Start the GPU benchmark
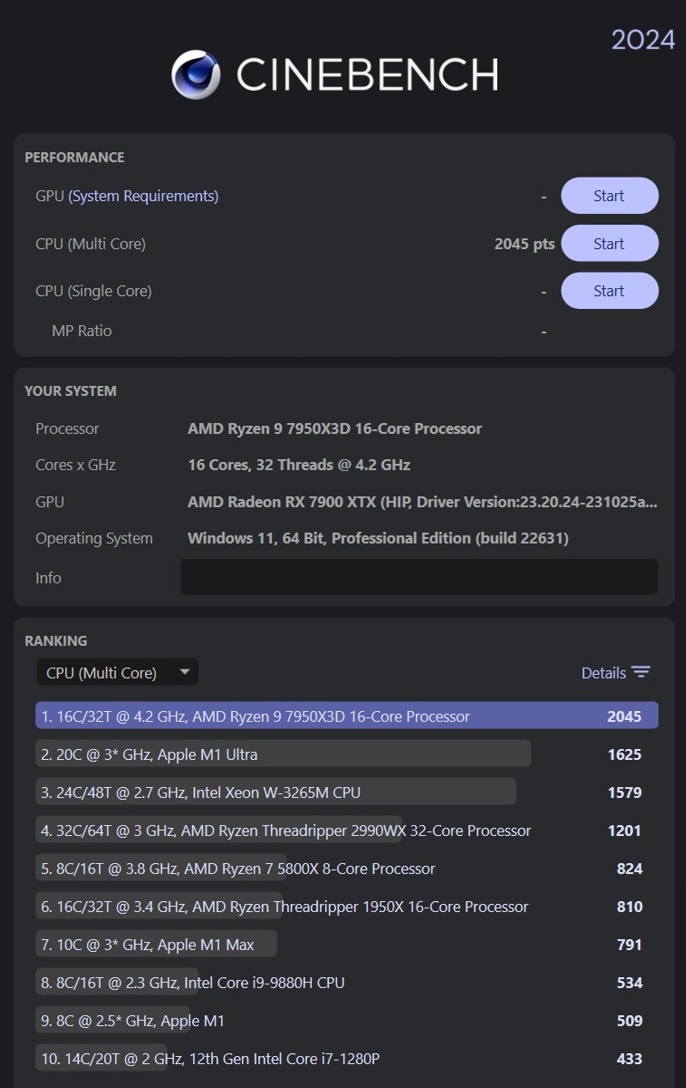This screenshot has width=686, height=1088. [x=609, y=196]
